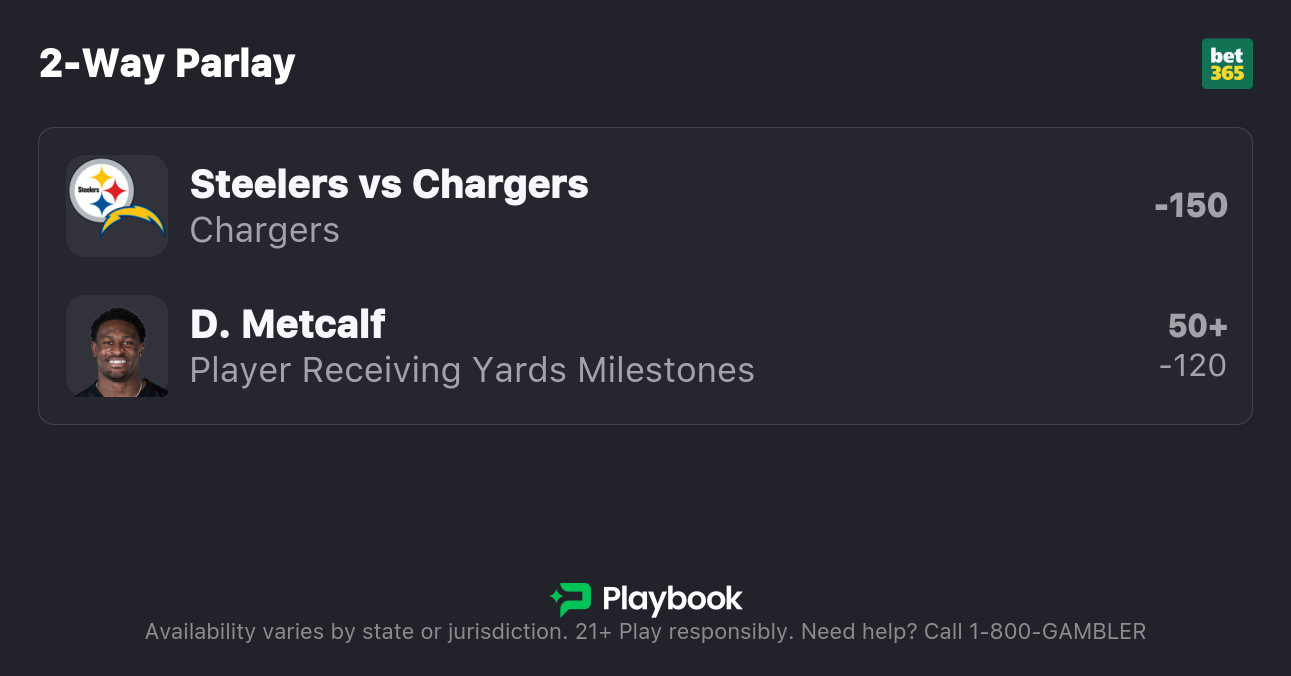
Task: Open D. Metcalf's headshot photo
Action: [117, 346]
